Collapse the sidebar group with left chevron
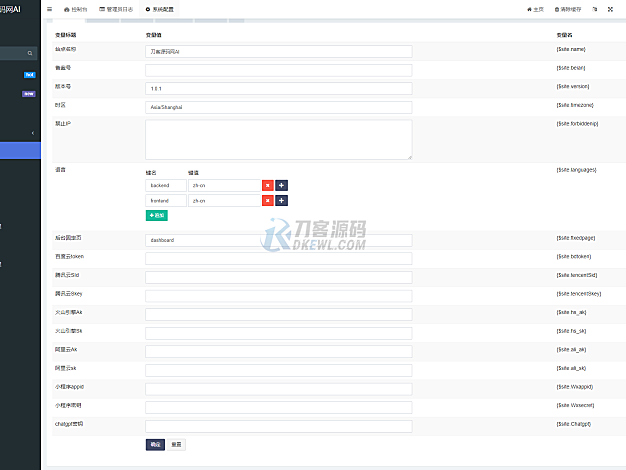 click(x=33, y=133)
